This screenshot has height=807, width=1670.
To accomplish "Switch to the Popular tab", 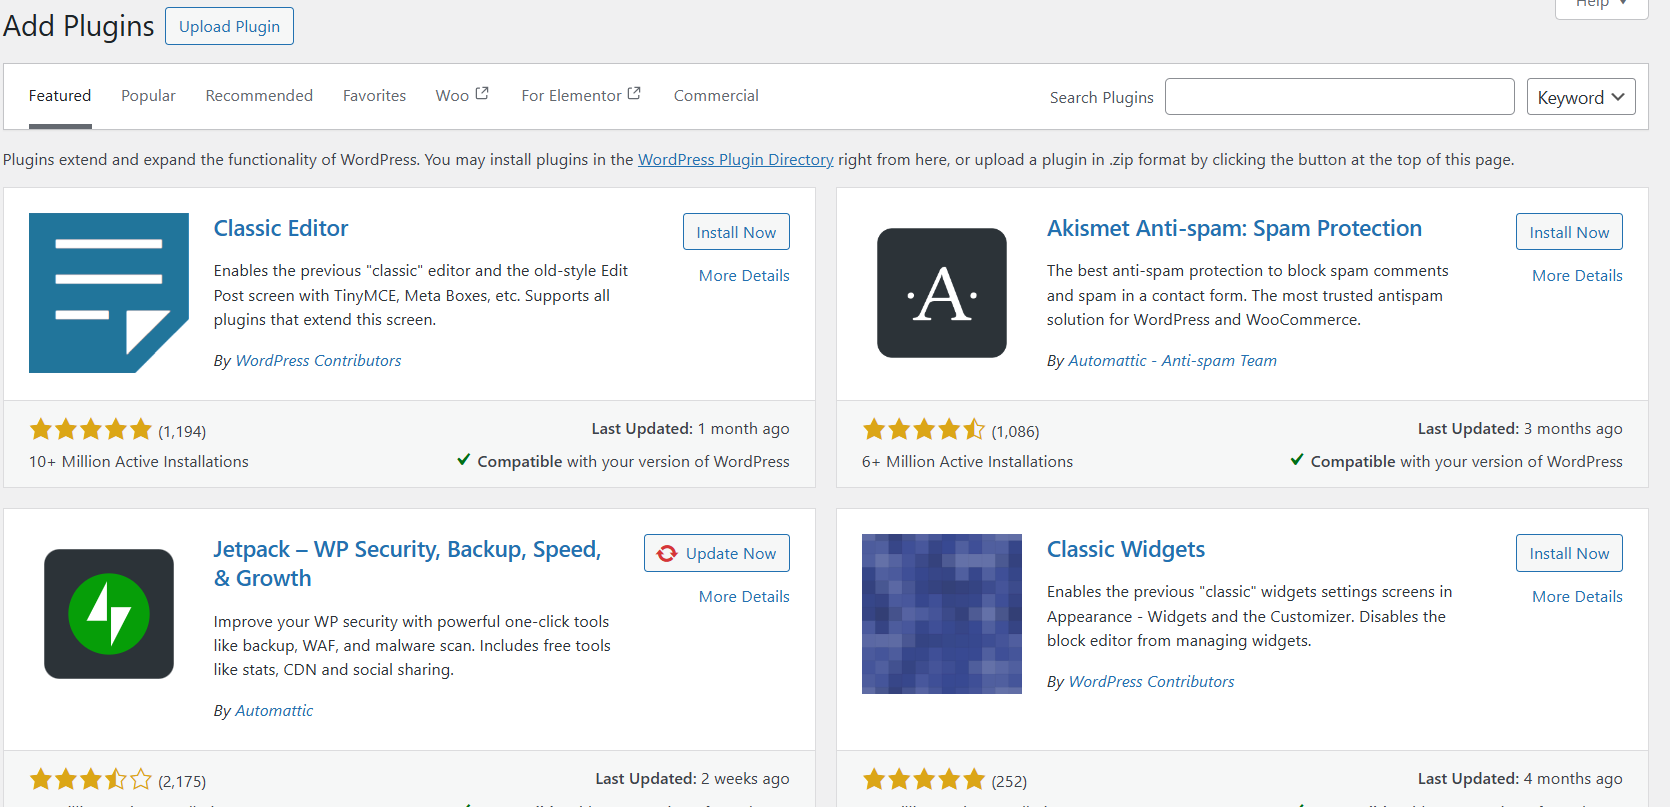I will click(x=148, y=96).
